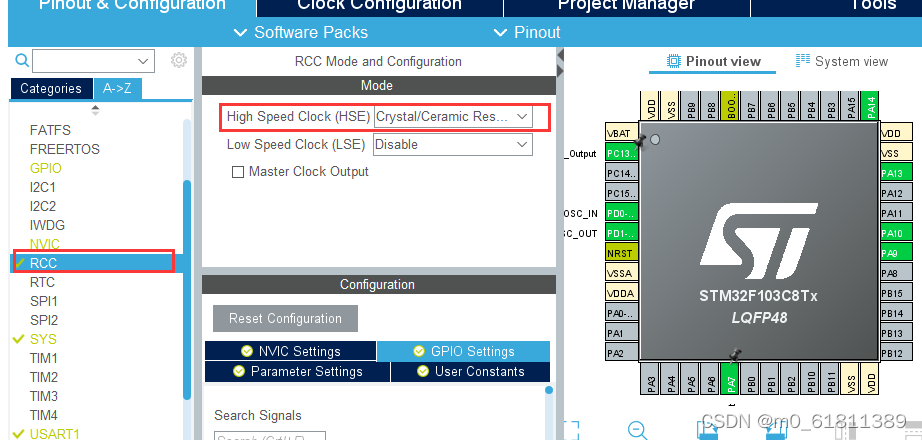922x440 pixels.
Task: Click pin PA10 on the chip
Action: 896,234
